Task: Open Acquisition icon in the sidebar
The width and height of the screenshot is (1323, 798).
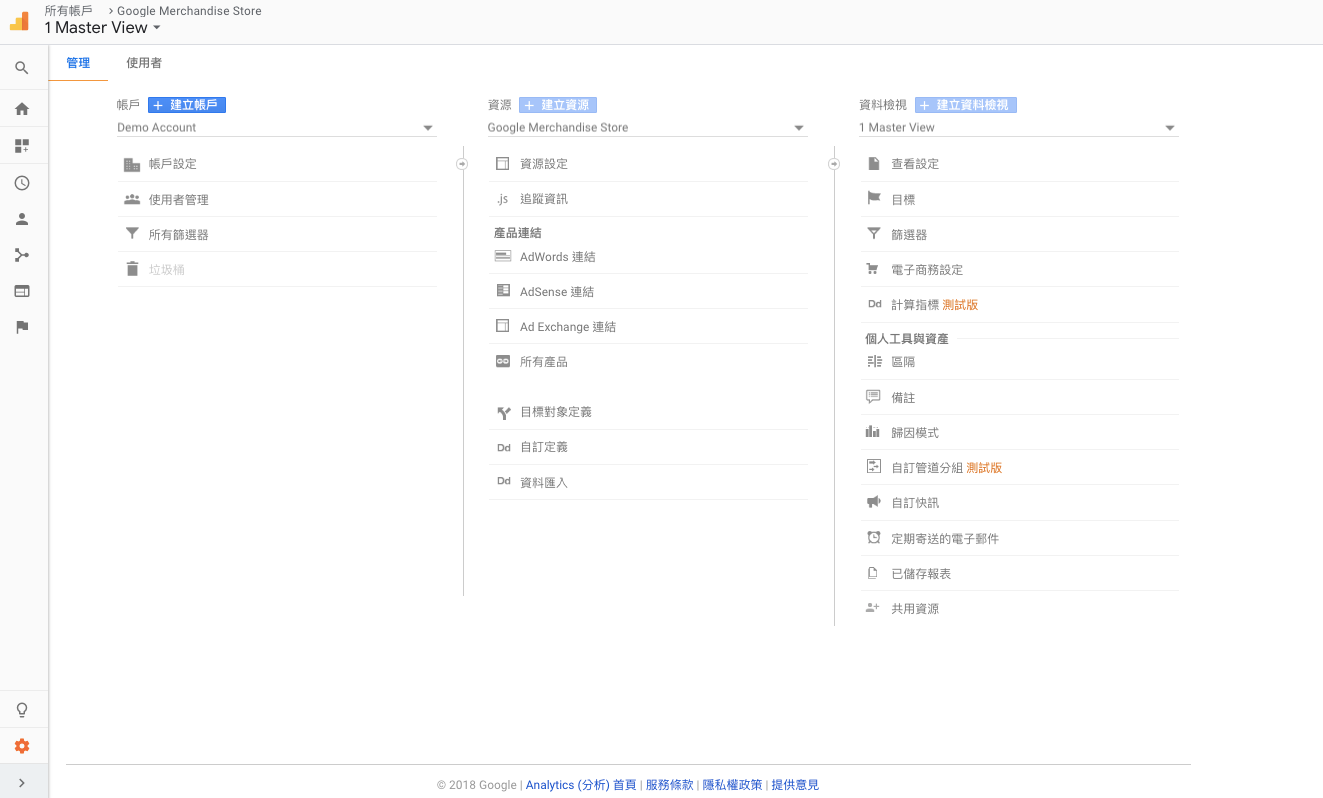Action: pos(22,255)
